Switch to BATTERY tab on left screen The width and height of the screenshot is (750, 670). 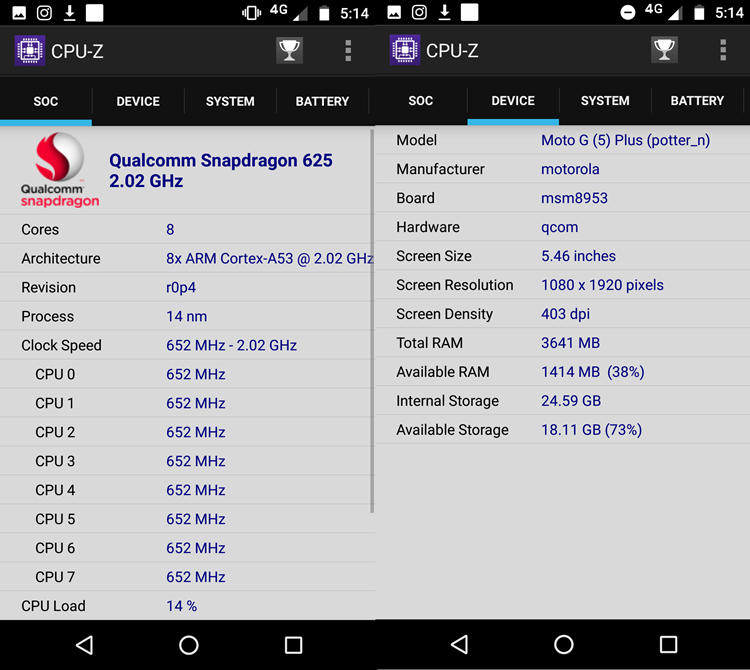click(x=322, y=101)
